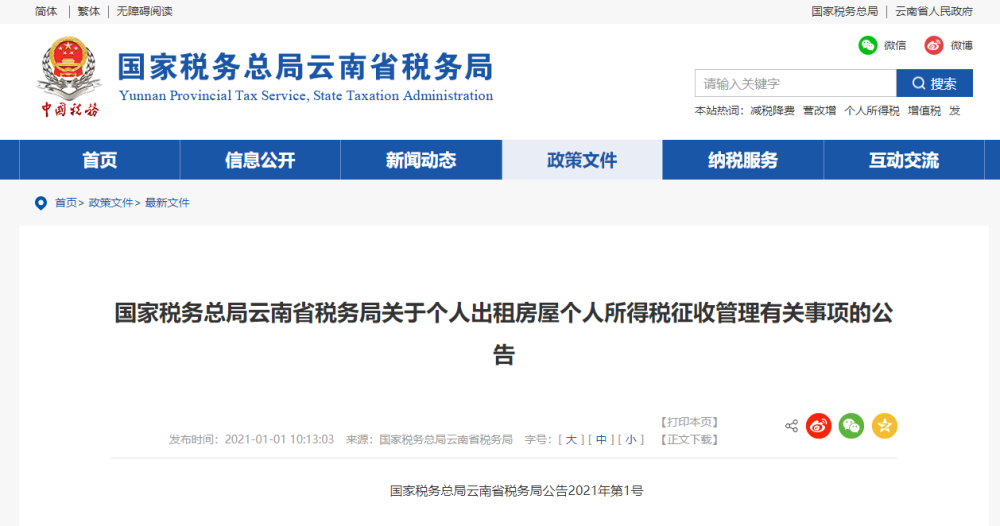1000x526 pixels.
Task: Click hot word 营改增
Action: [x=820, y=111]
